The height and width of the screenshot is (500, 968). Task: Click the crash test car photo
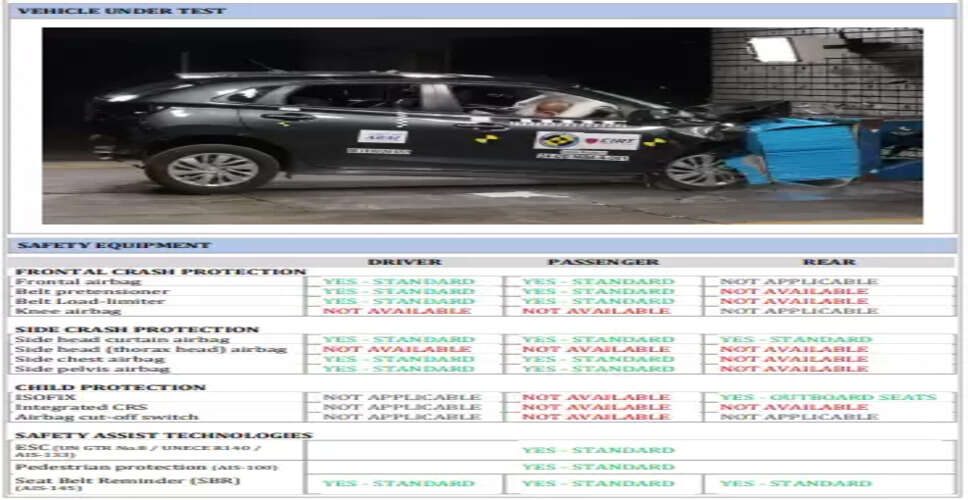click(x=482, y=125)
